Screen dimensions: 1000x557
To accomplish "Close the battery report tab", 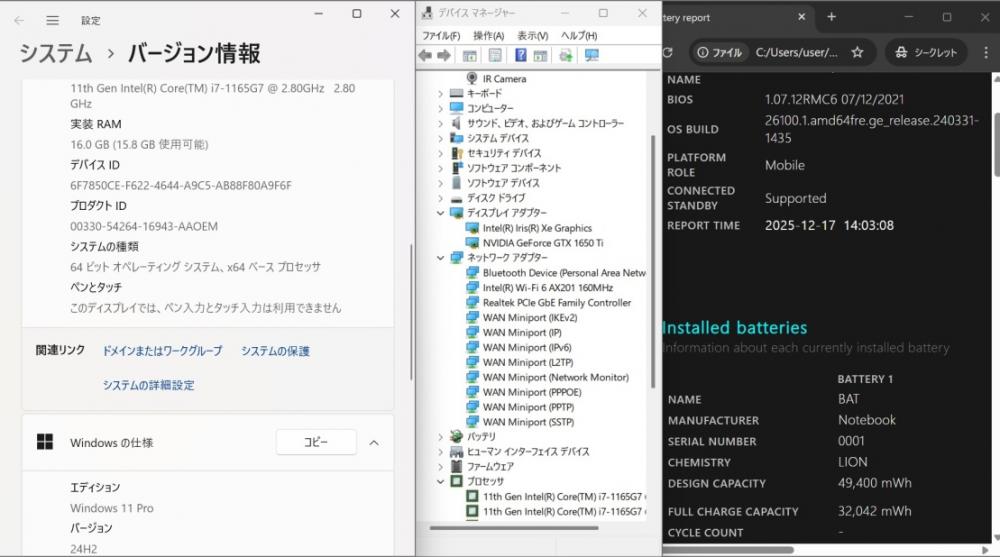I will [802, 17].
